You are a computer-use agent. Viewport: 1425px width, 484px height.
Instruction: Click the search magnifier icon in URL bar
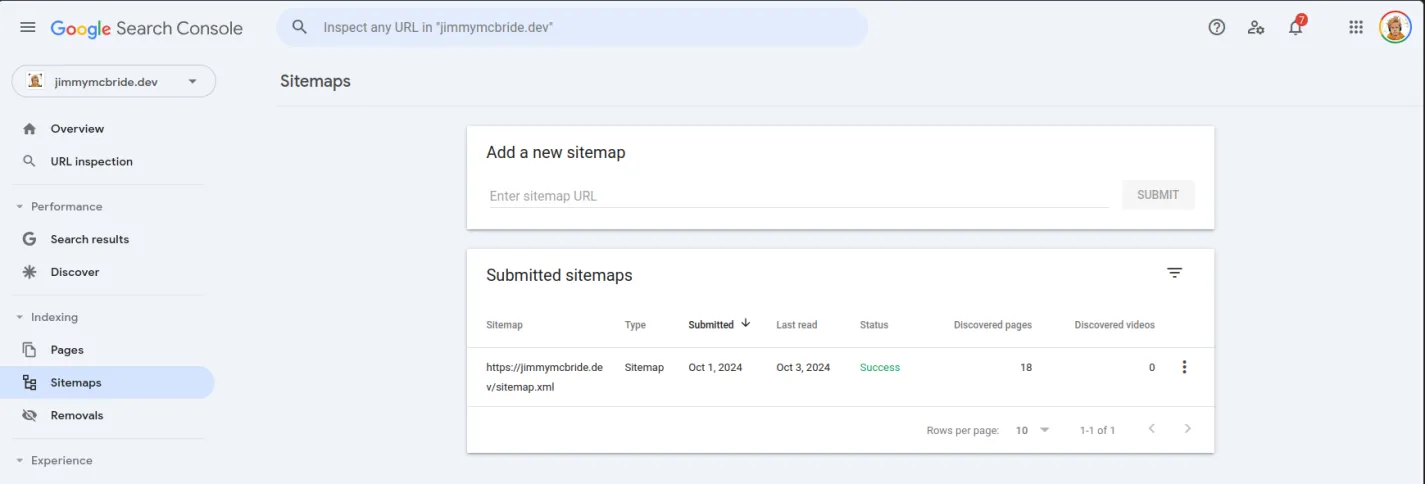[x=299, y=27]
